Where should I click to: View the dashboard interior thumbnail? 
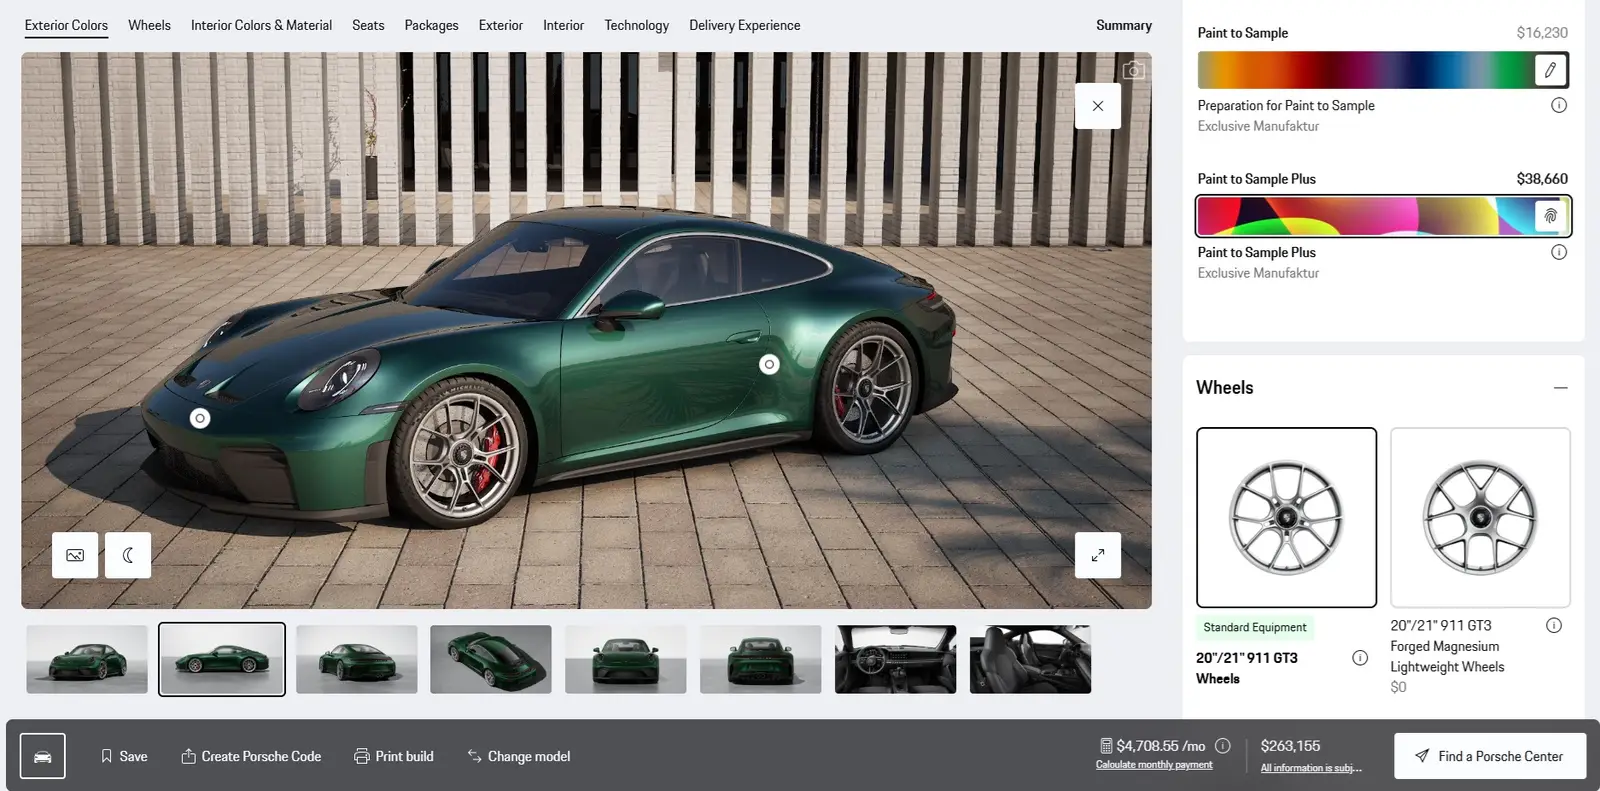895,659
